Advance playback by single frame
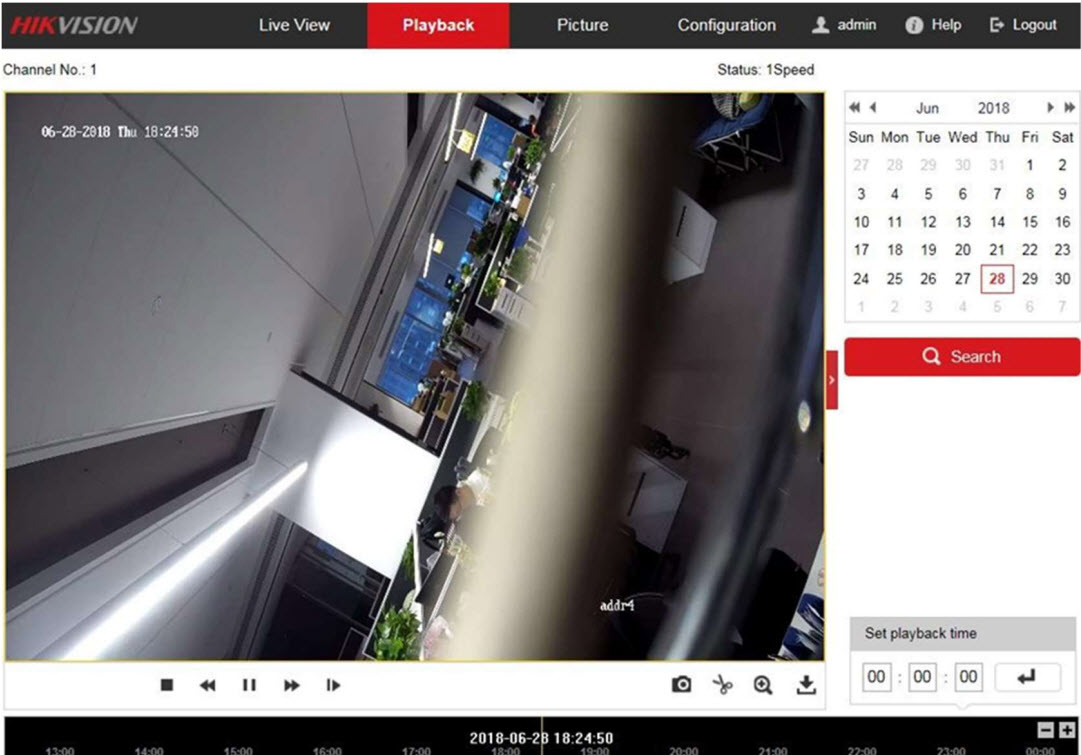 (x=333, y=685)
